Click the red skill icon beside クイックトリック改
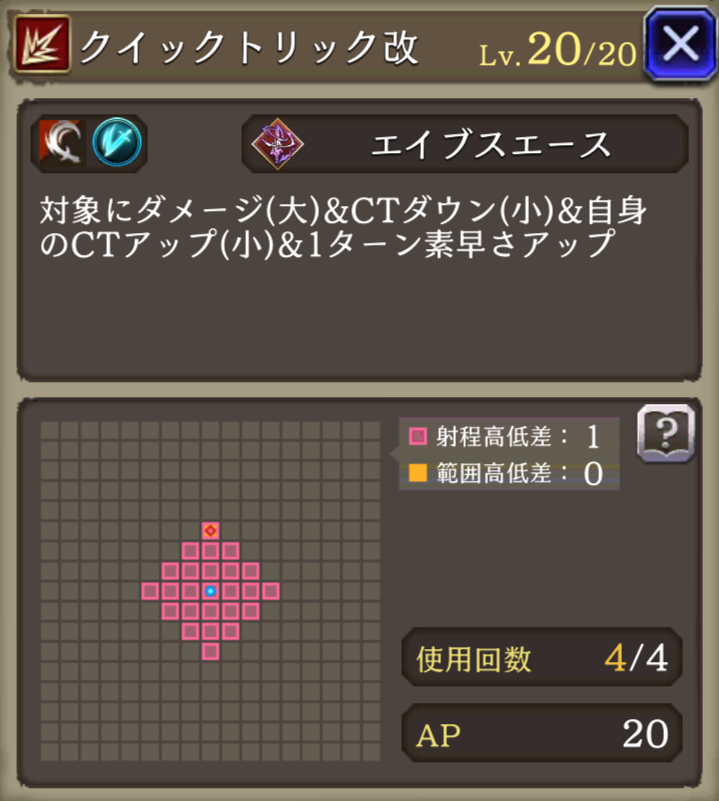 tap(42, 43)
